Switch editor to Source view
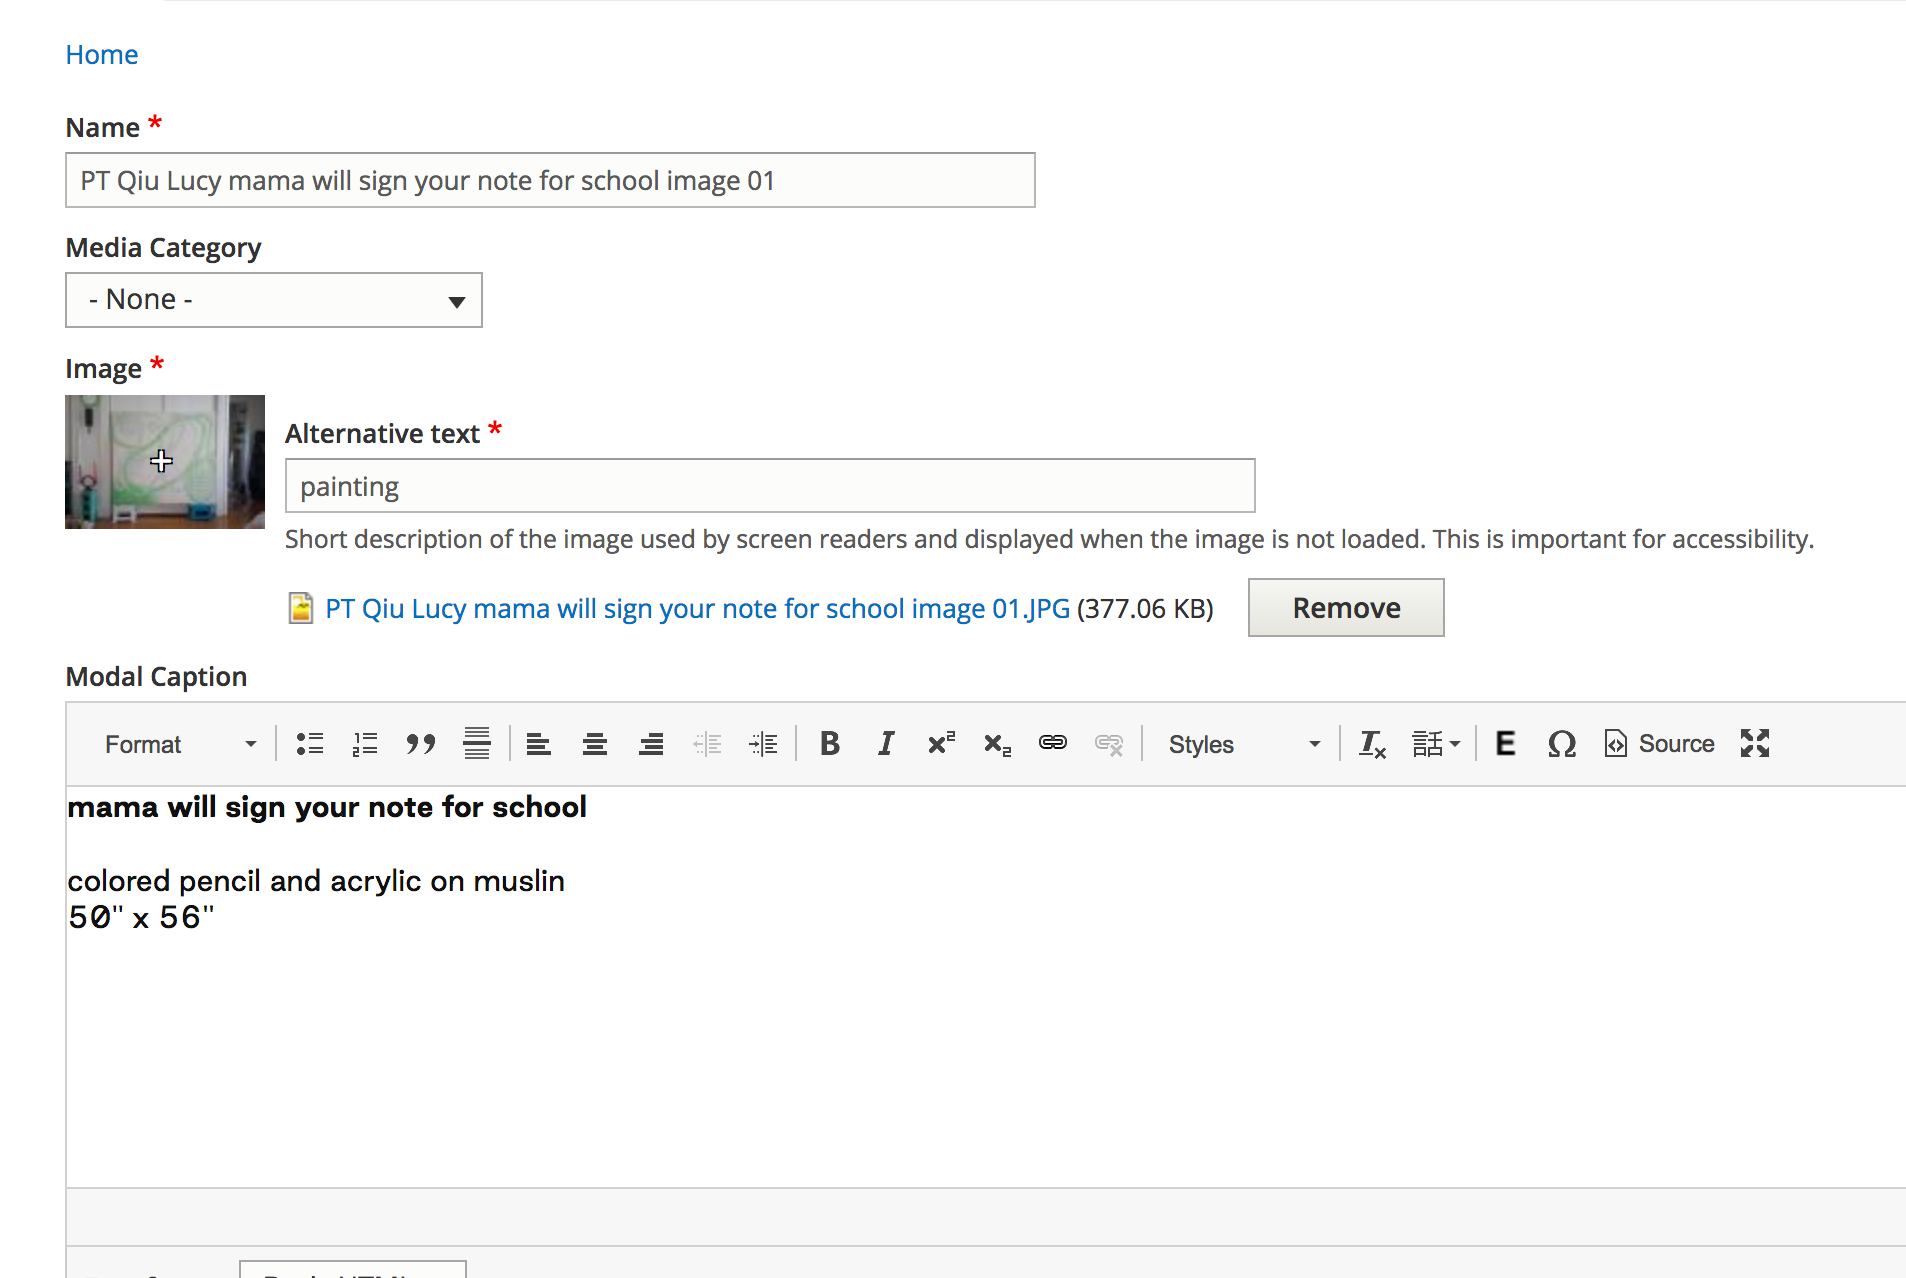1906x1278 pixels. (1659, 744)
